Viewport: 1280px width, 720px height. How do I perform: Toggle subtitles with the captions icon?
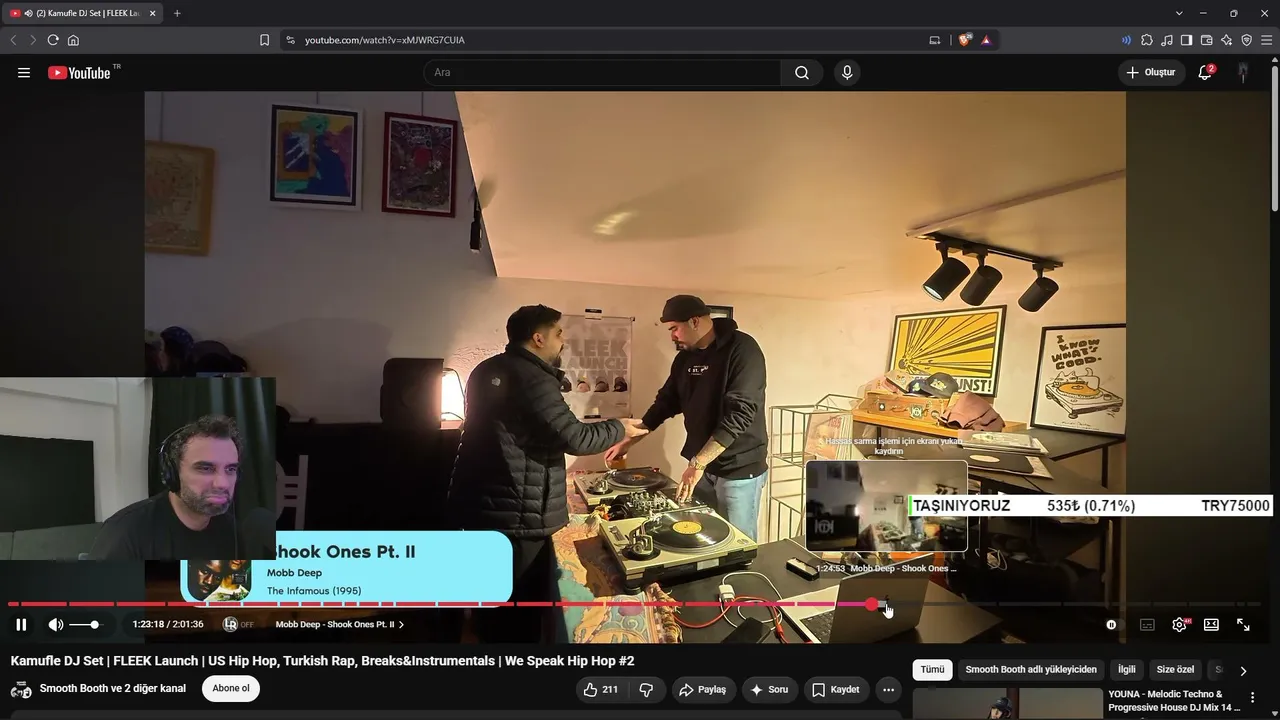[x=1147, y=625]
